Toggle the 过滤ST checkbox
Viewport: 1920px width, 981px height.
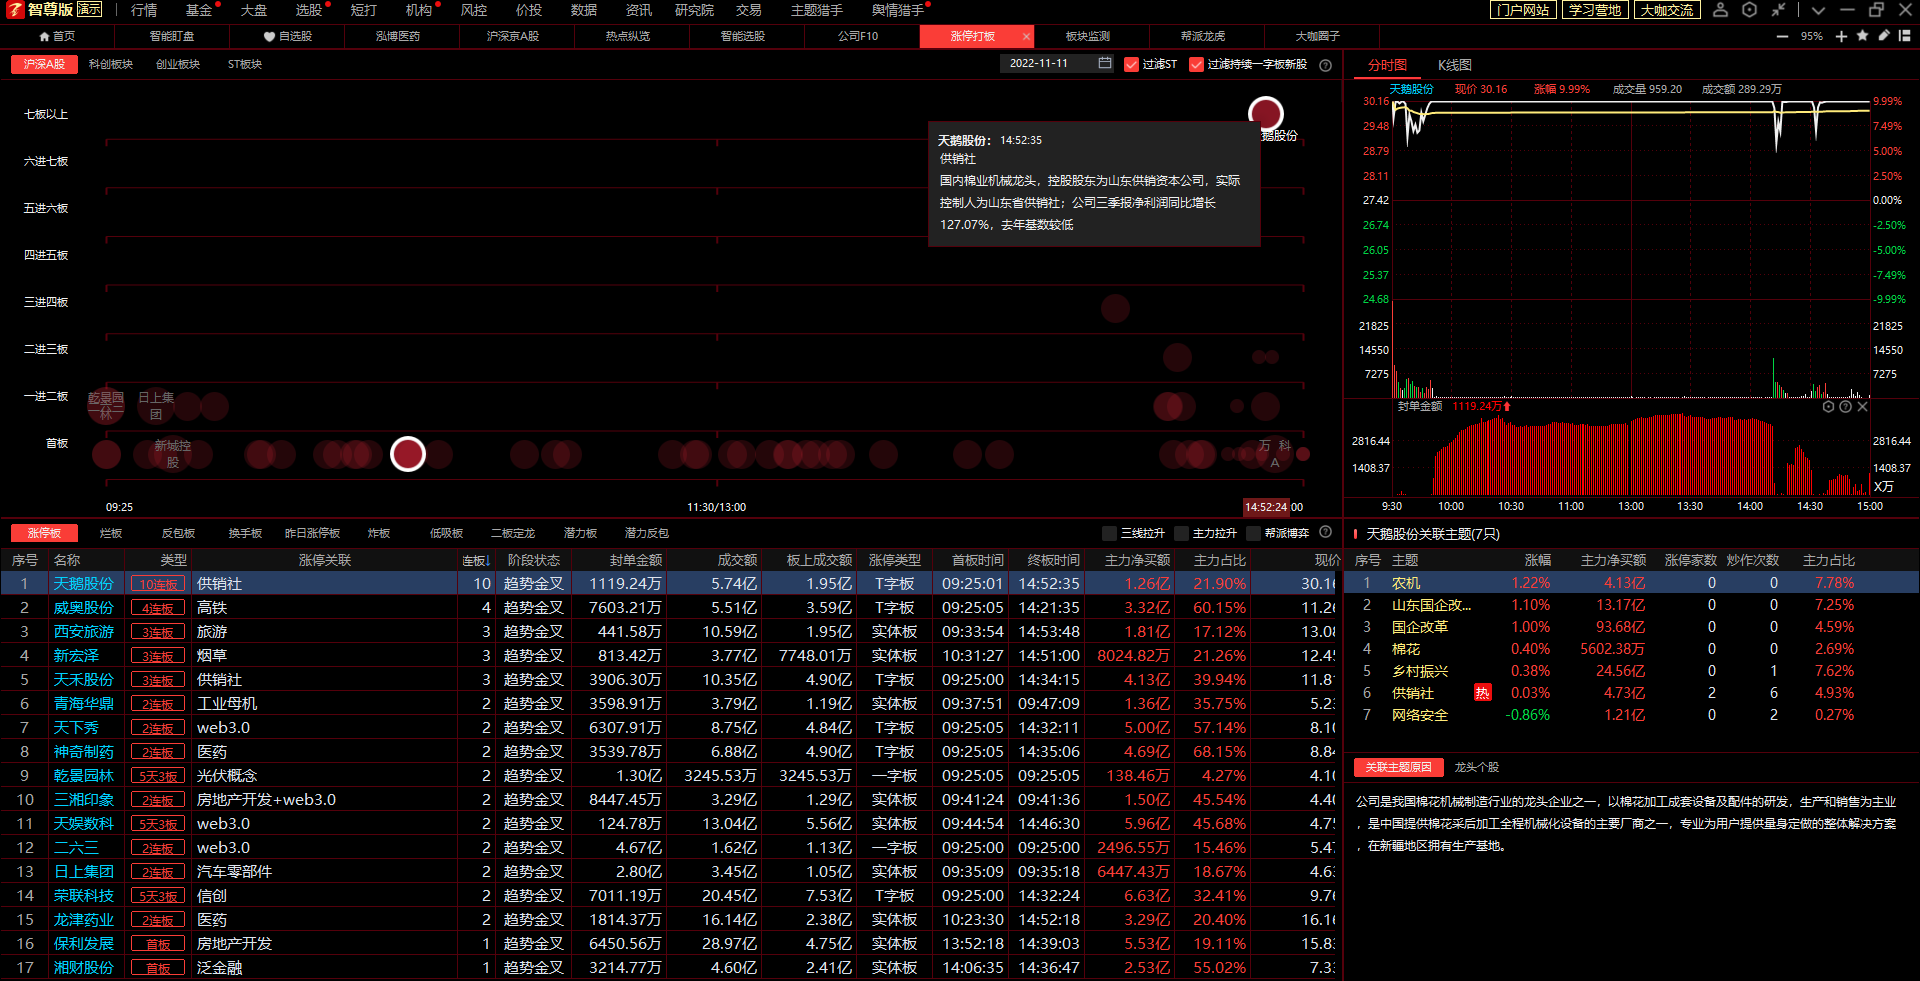[x=1132, y=64]
